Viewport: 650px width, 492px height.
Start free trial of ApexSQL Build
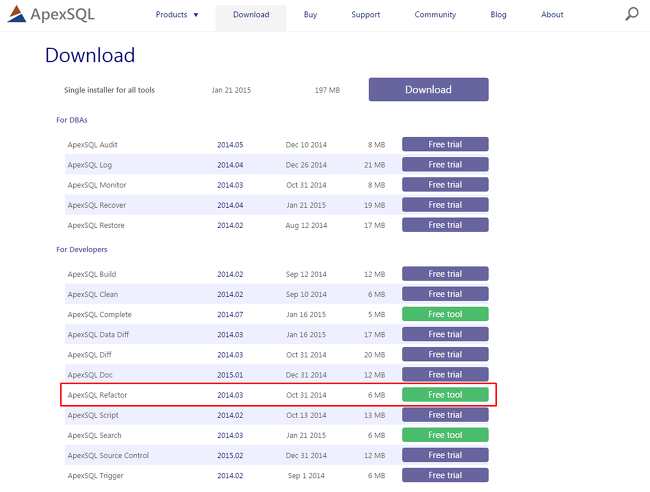click(445, 274)
